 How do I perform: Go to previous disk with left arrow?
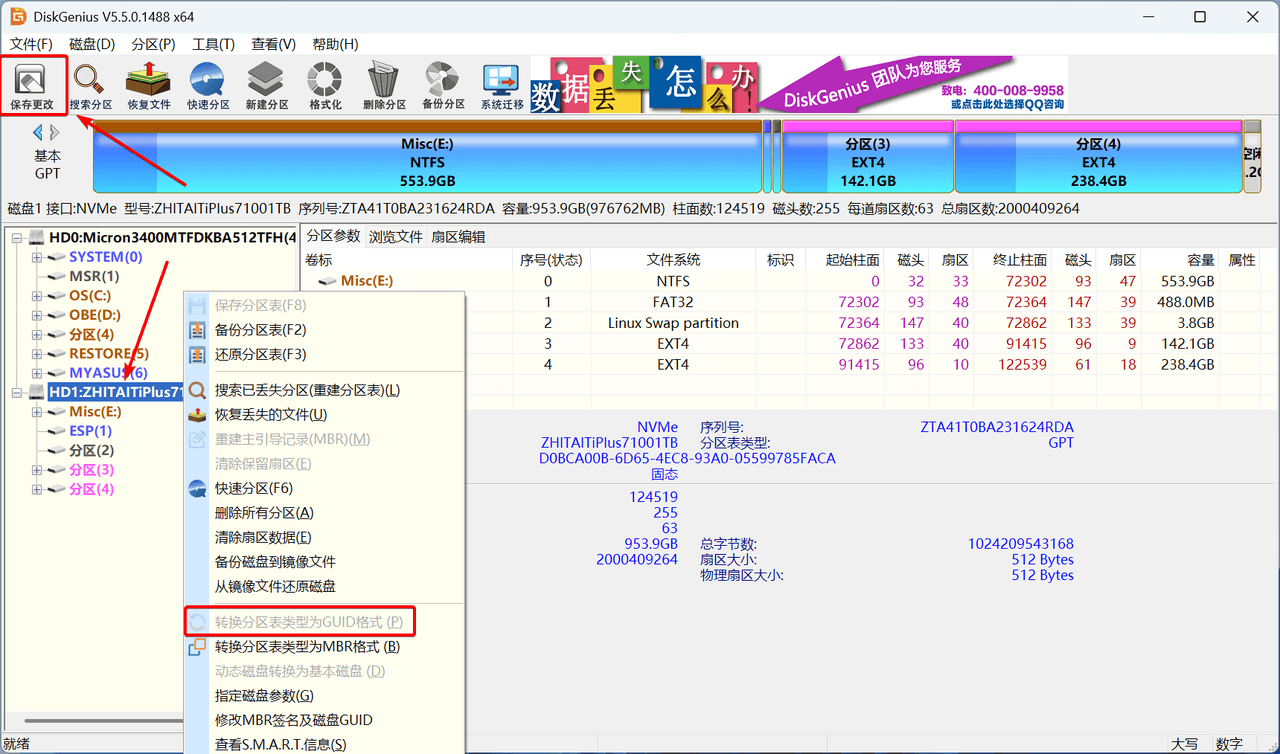[x=38, y=132]
